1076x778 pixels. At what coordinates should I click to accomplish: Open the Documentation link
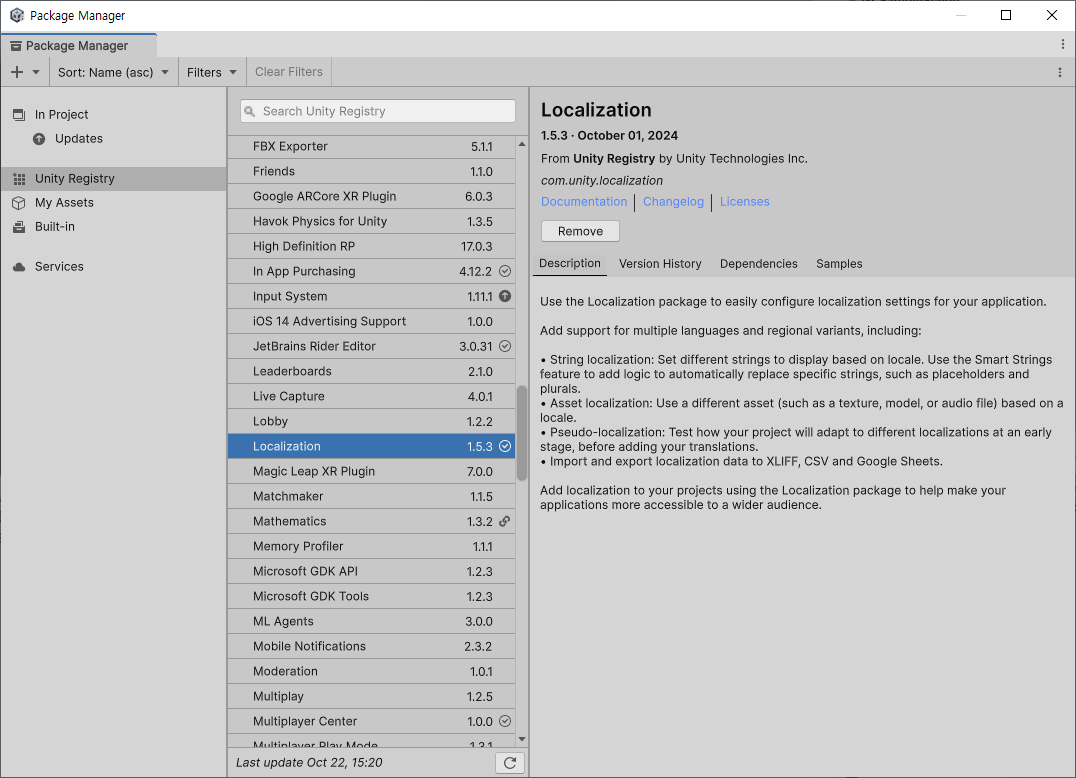pos(584,202)
